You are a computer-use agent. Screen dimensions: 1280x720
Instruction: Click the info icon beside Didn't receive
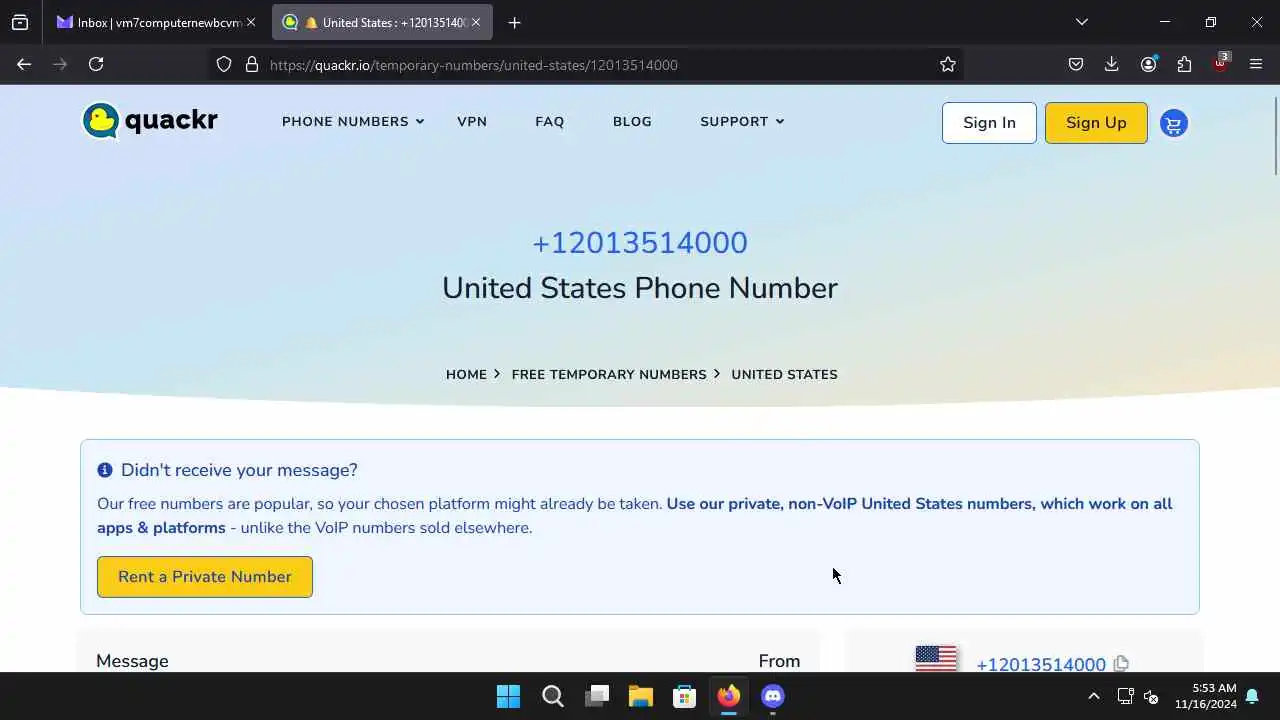coord(105,470)
